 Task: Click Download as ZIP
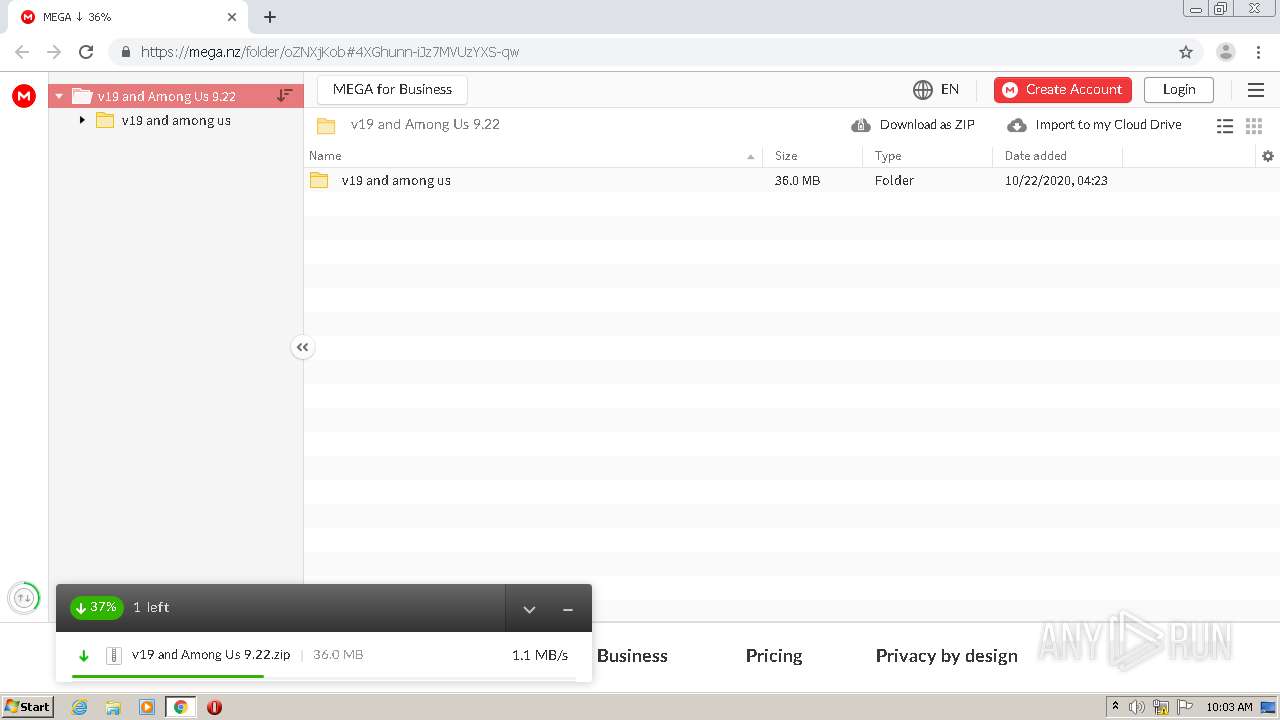click(913, 125)
